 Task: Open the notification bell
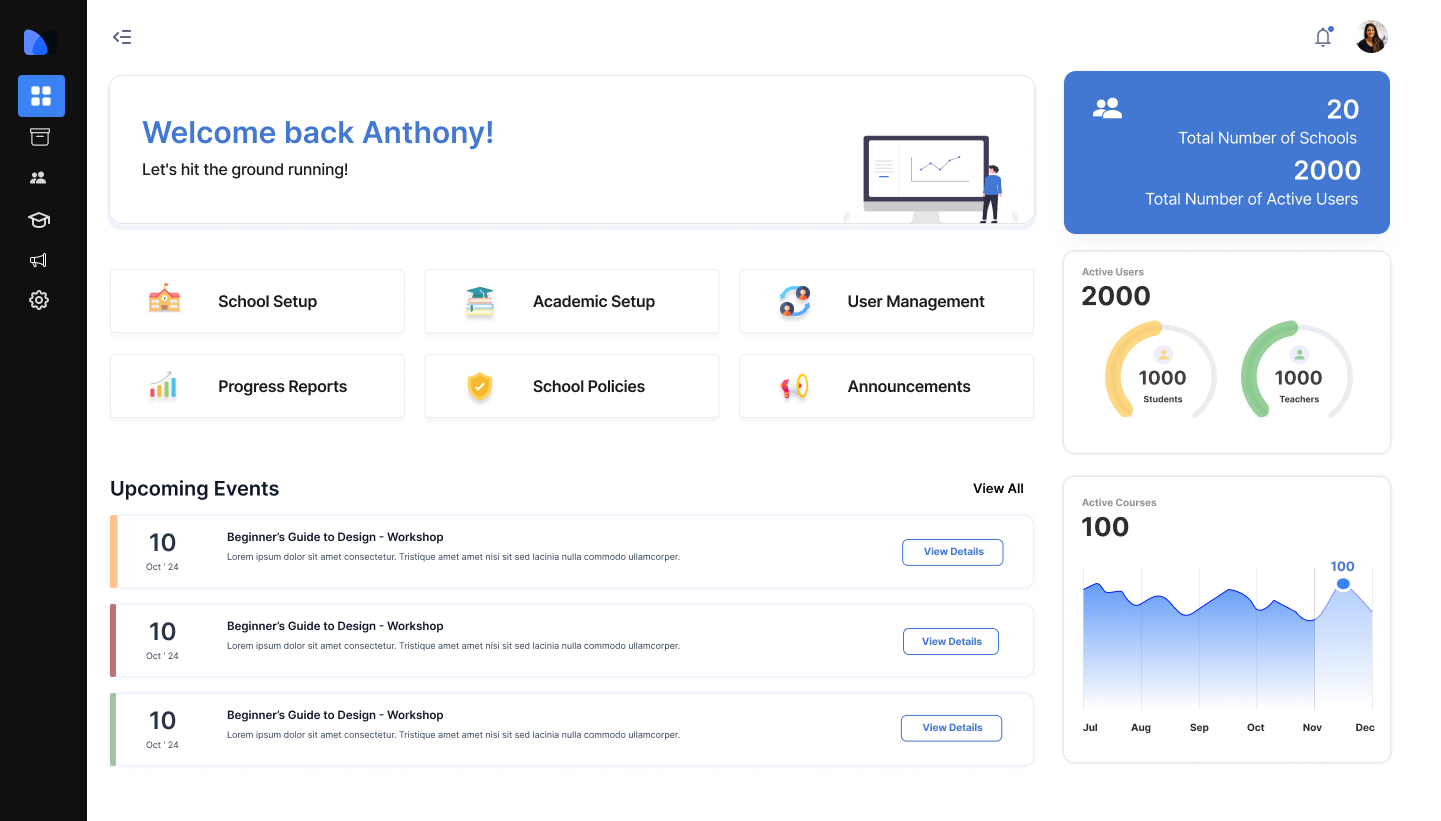coord(1323,36)
